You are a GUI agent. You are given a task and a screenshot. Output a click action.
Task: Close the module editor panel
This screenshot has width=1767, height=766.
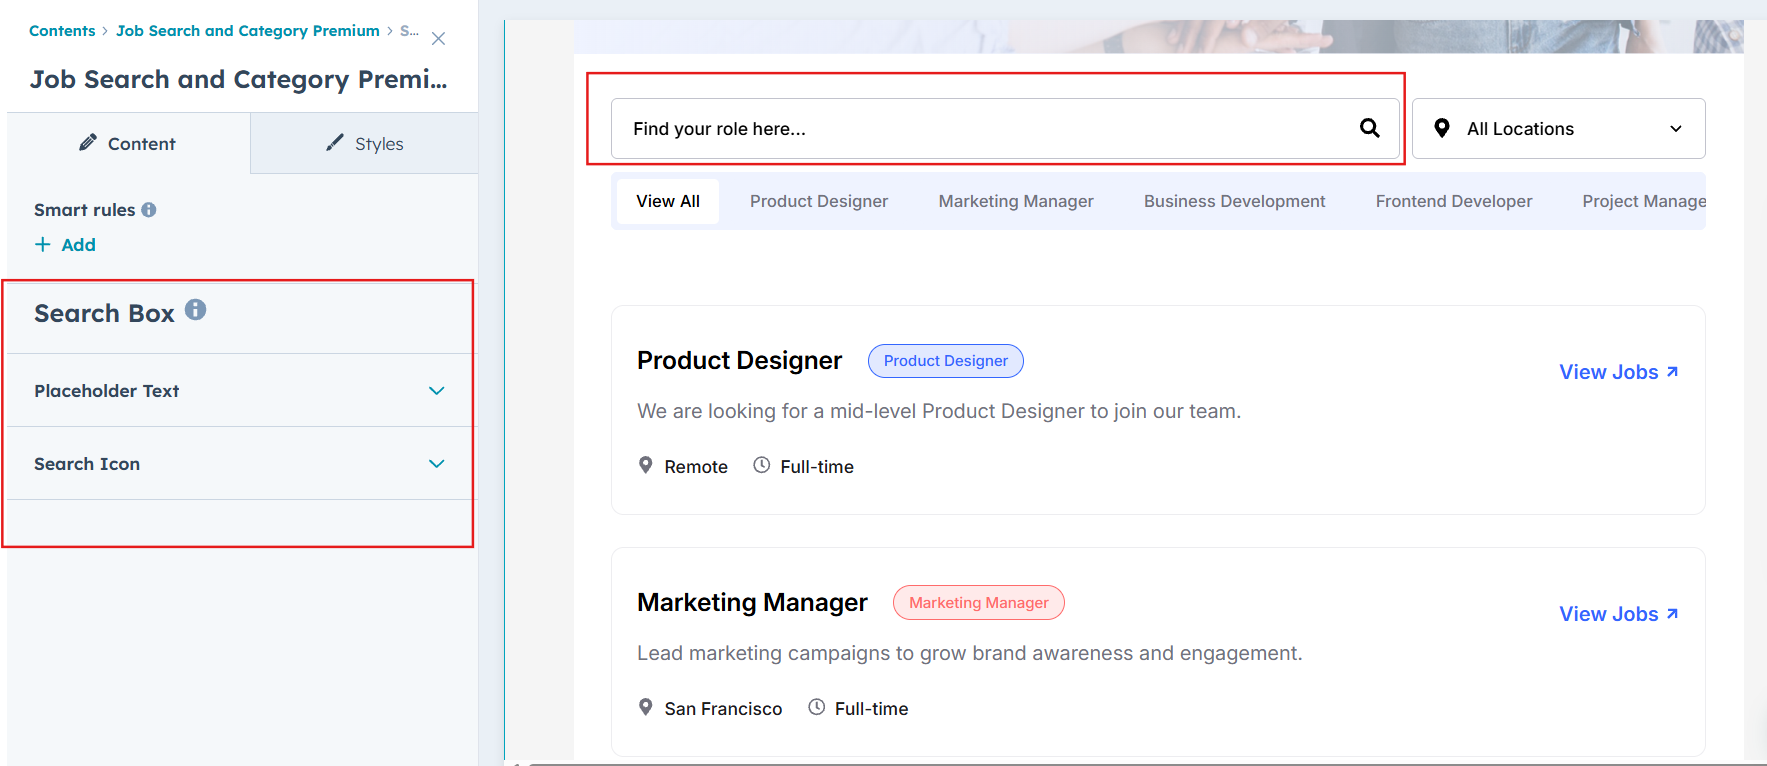pos(438,39)
